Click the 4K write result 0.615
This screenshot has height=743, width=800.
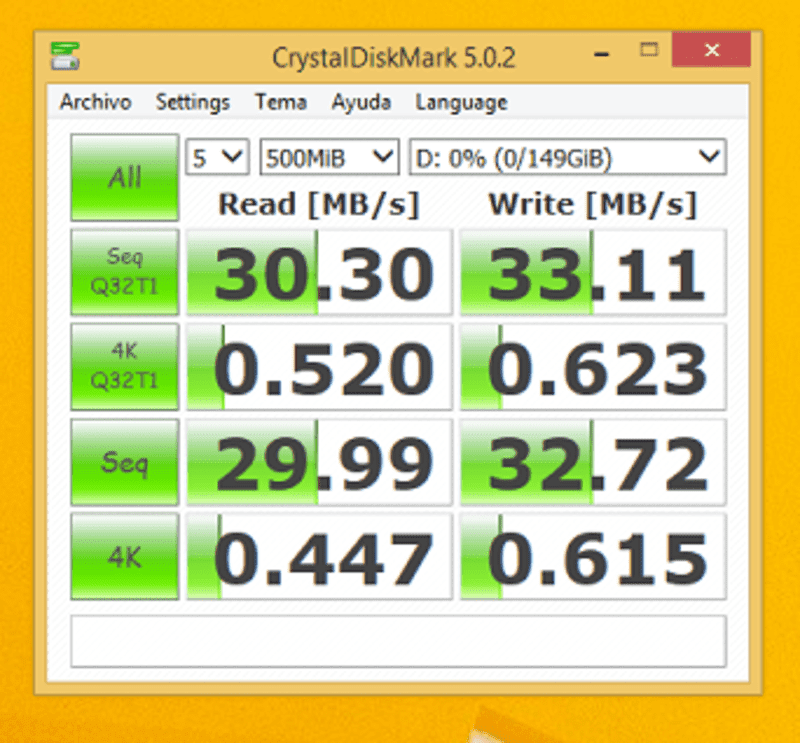[x=593, y=557]
